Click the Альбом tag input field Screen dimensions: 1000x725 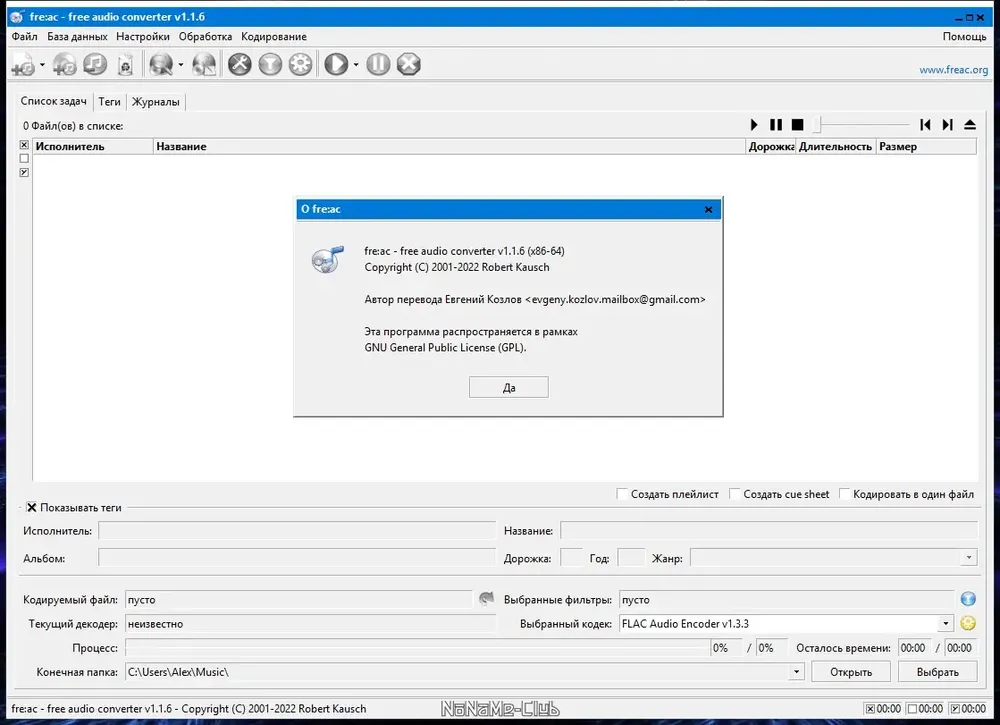(297, 558)
